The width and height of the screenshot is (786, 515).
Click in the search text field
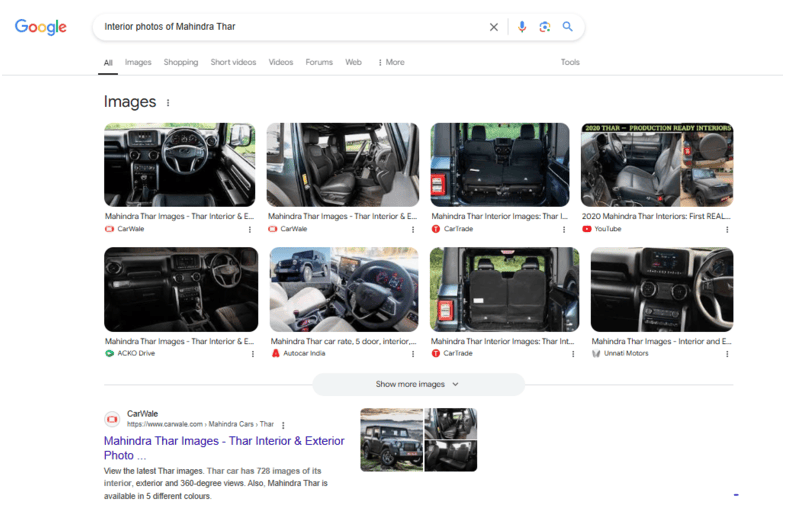point(290,27)
